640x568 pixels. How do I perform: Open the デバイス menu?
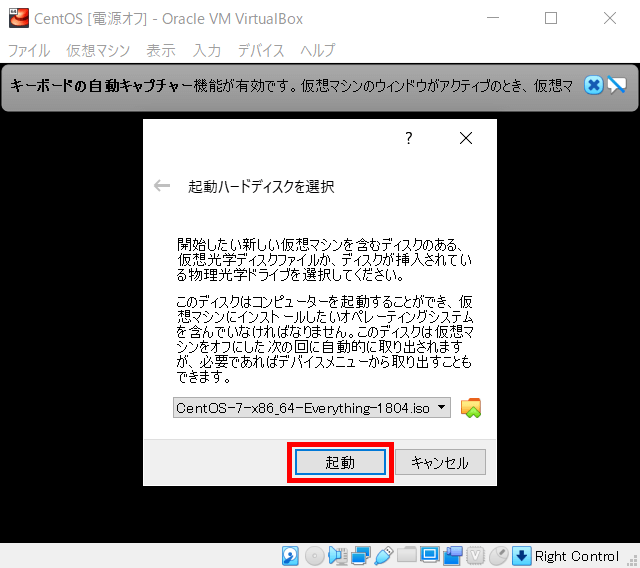(x=261, y=51)
